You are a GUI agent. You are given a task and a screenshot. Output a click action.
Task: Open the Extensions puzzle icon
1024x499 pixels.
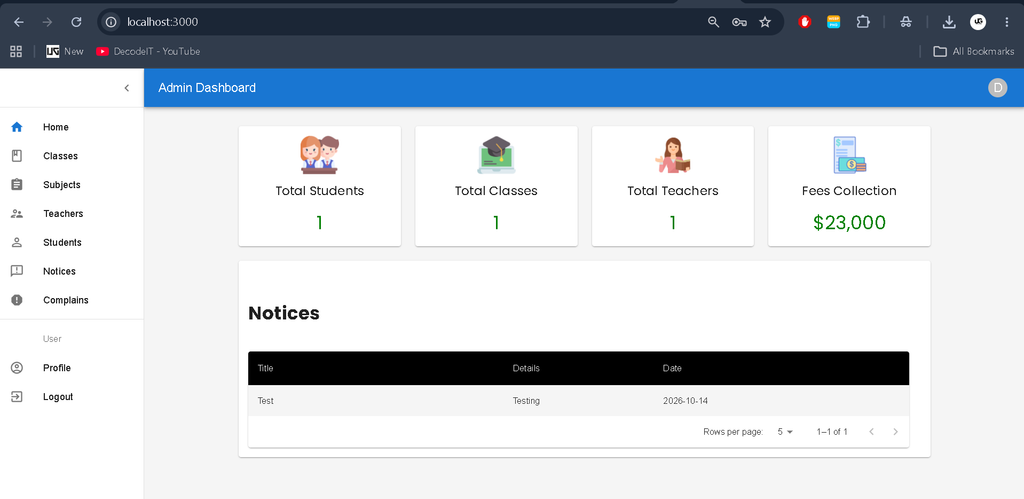[863, 22]
